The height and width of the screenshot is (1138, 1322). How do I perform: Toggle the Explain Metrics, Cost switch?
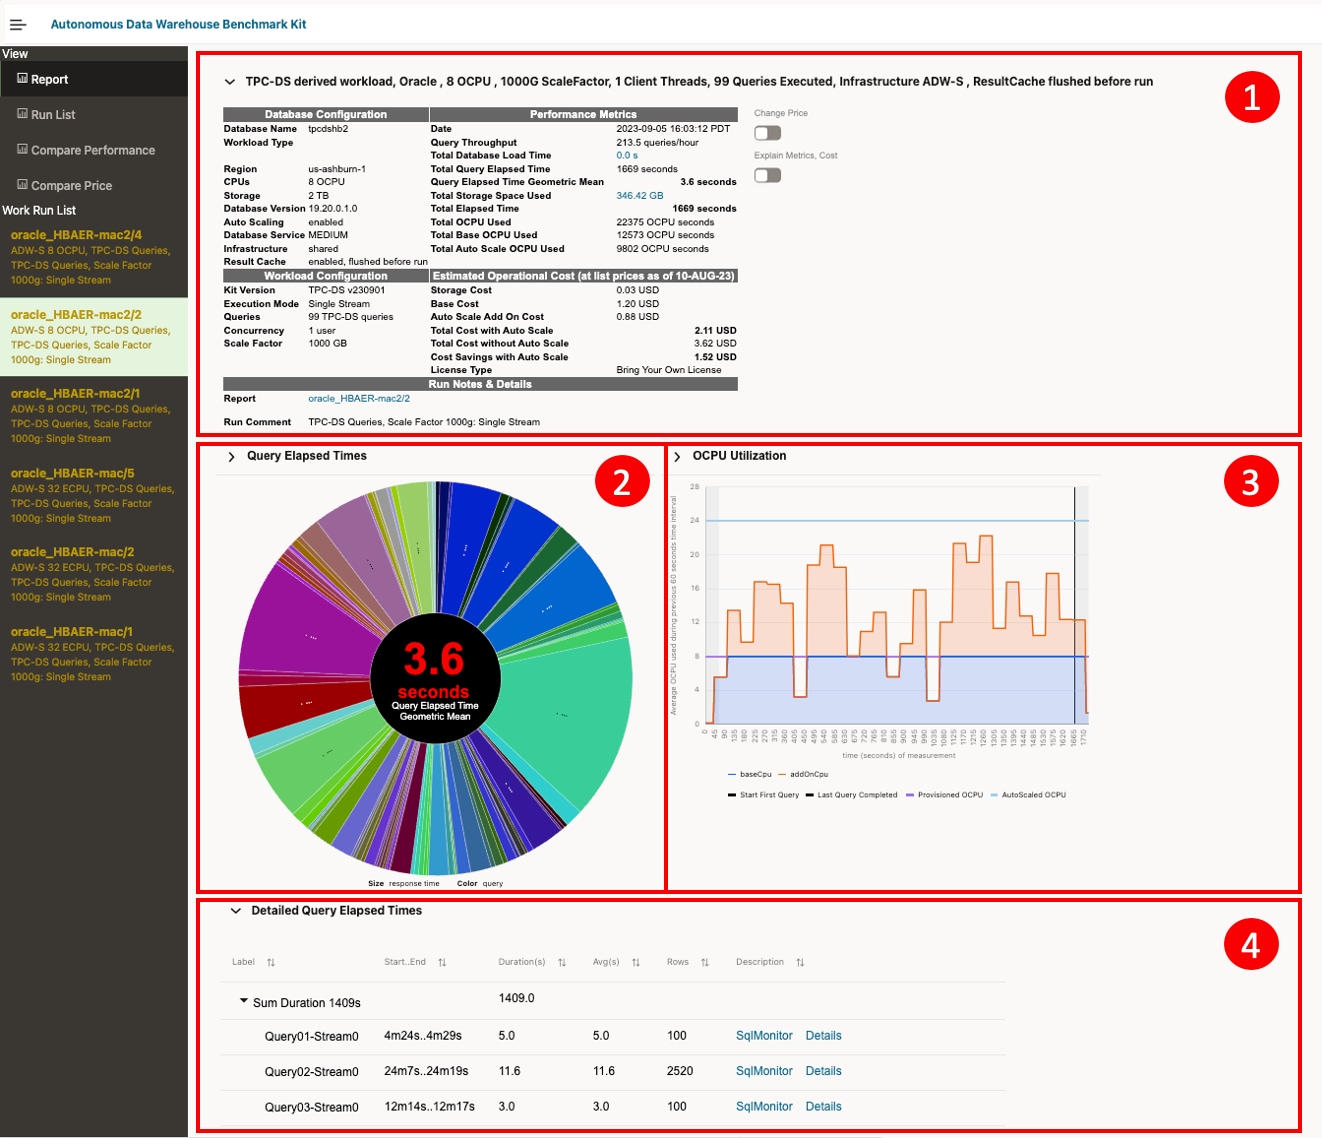pyautogui.click(x=768, y=175)
